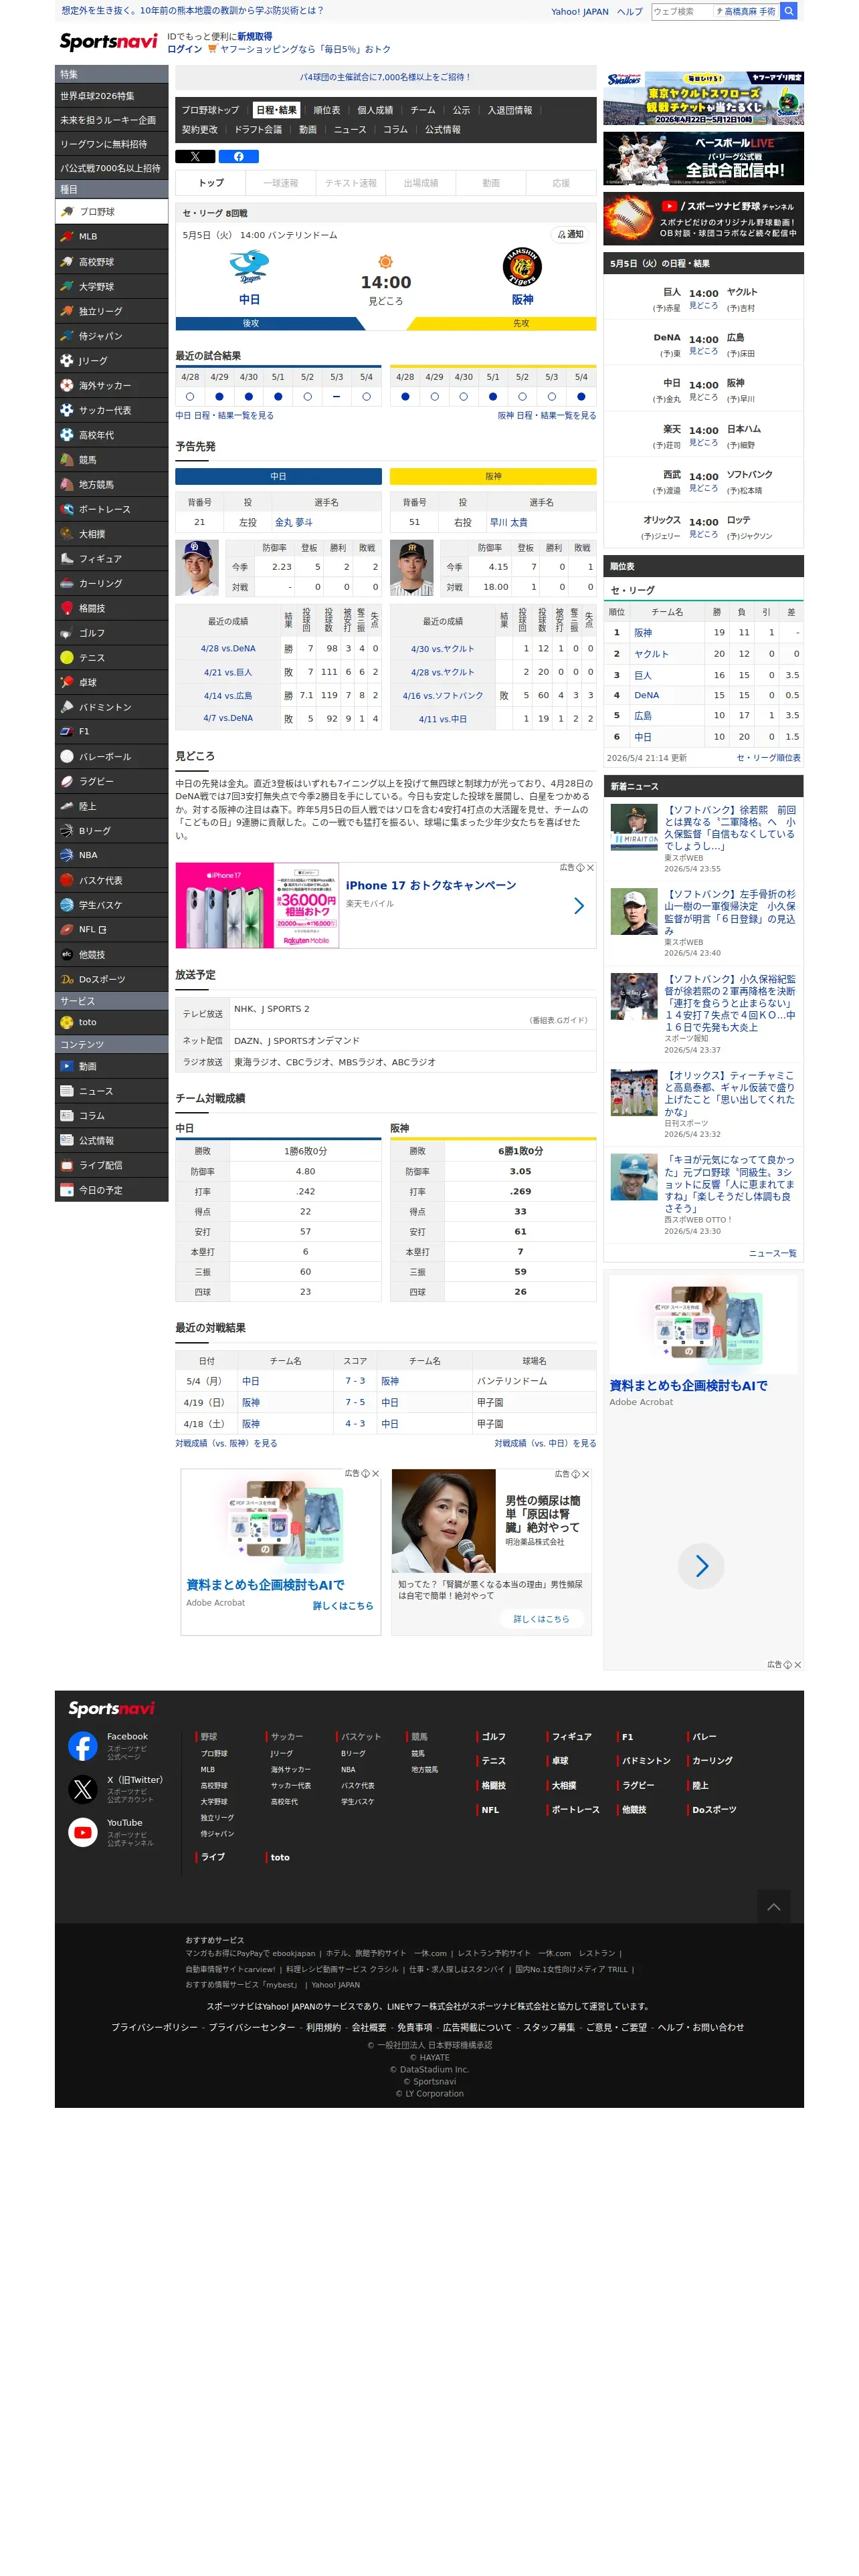View 対戦成績（vs. 阪神）を見る link
This screenshot has height=2576, width=859.
click(x=227, y=1444)
